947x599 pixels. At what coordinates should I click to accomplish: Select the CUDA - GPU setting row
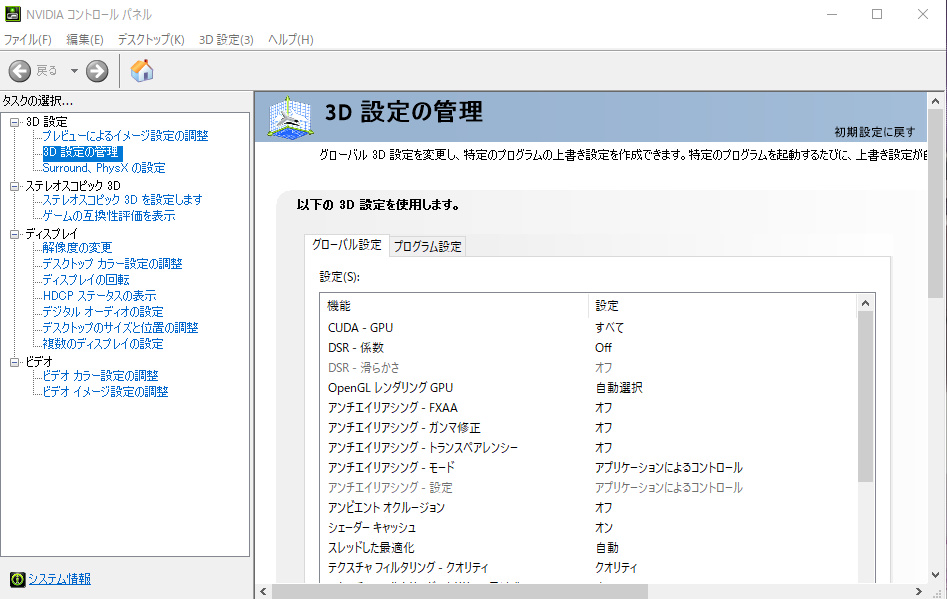(588, 328)
